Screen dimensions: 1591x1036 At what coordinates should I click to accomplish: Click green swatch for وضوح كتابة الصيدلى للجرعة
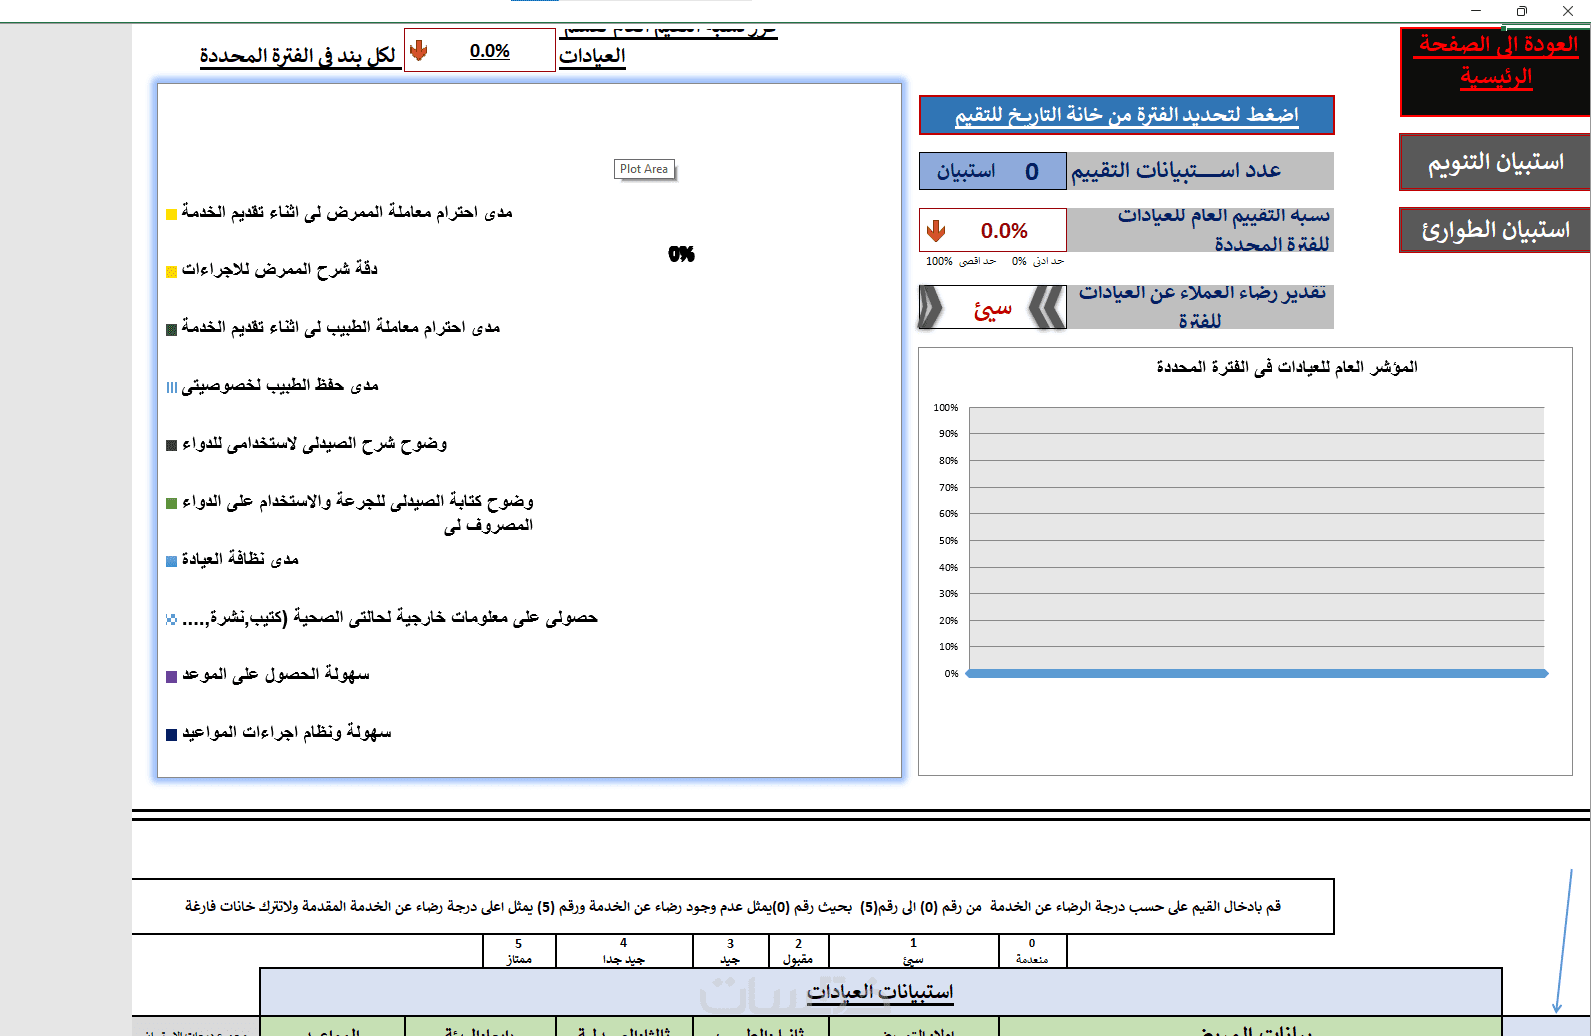coord(171,503)
